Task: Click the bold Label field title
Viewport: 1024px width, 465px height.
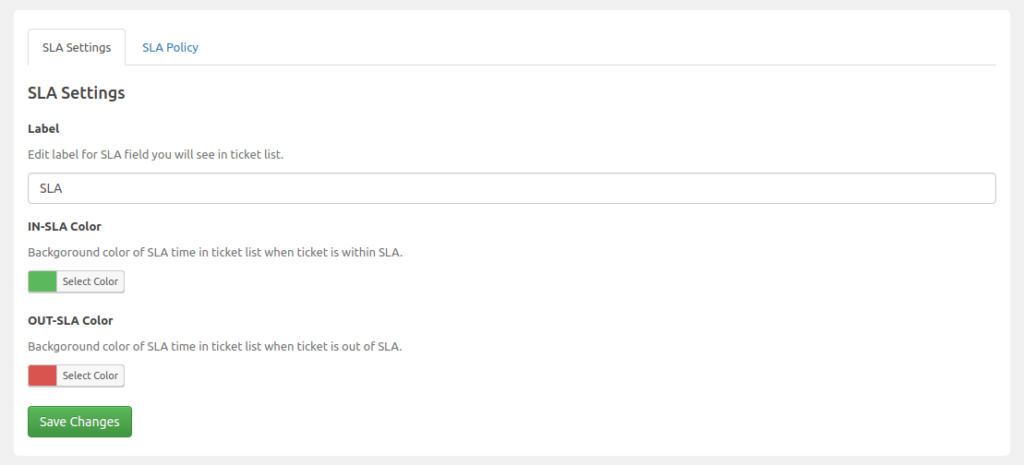Action: 44,128
